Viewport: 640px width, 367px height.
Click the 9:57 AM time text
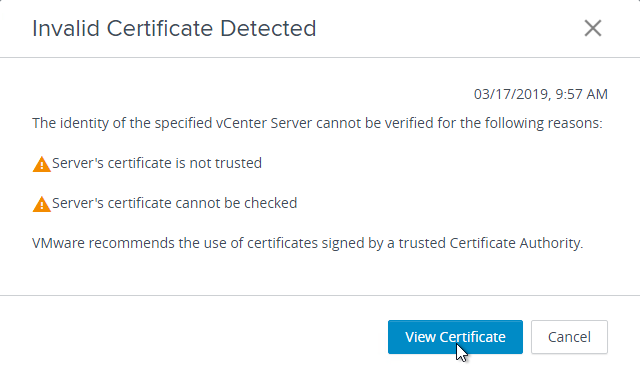(x=582, y=94)
